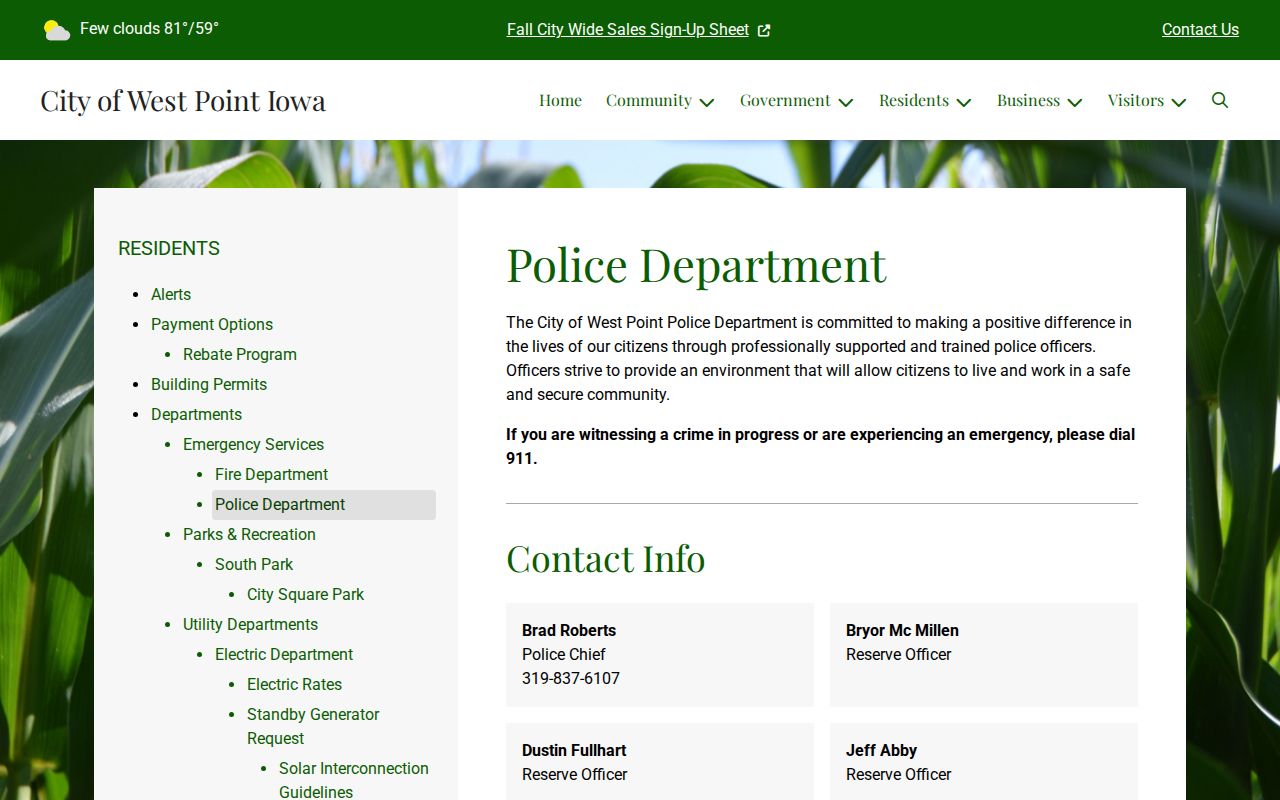Go to Building Permits sidebar link
Viewport: 1280px width, 800px height.
pyautogui.click(x=209, y=384)
